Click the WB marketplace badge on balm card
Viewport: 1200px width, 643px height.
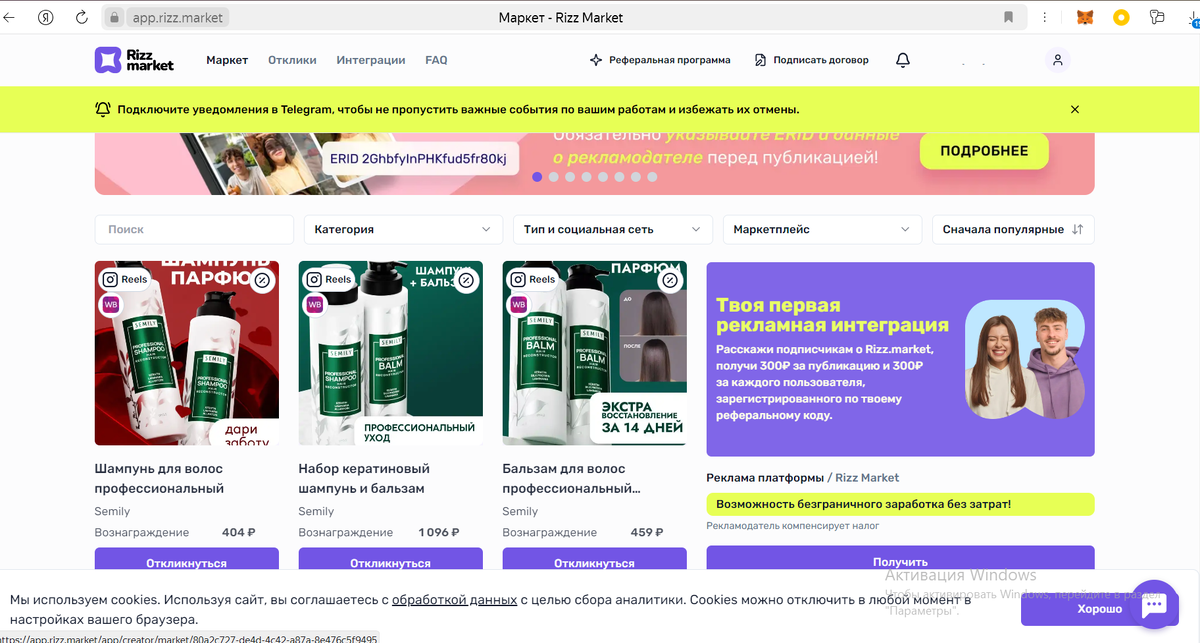(x=518, y=304)
